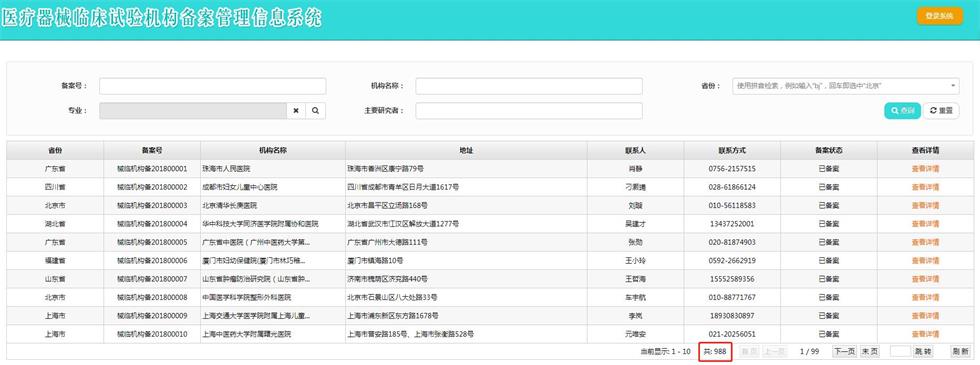This screenshot has width=980, height=365.
Task: Click the 备案状态 column header
Action: coord(829,151)
